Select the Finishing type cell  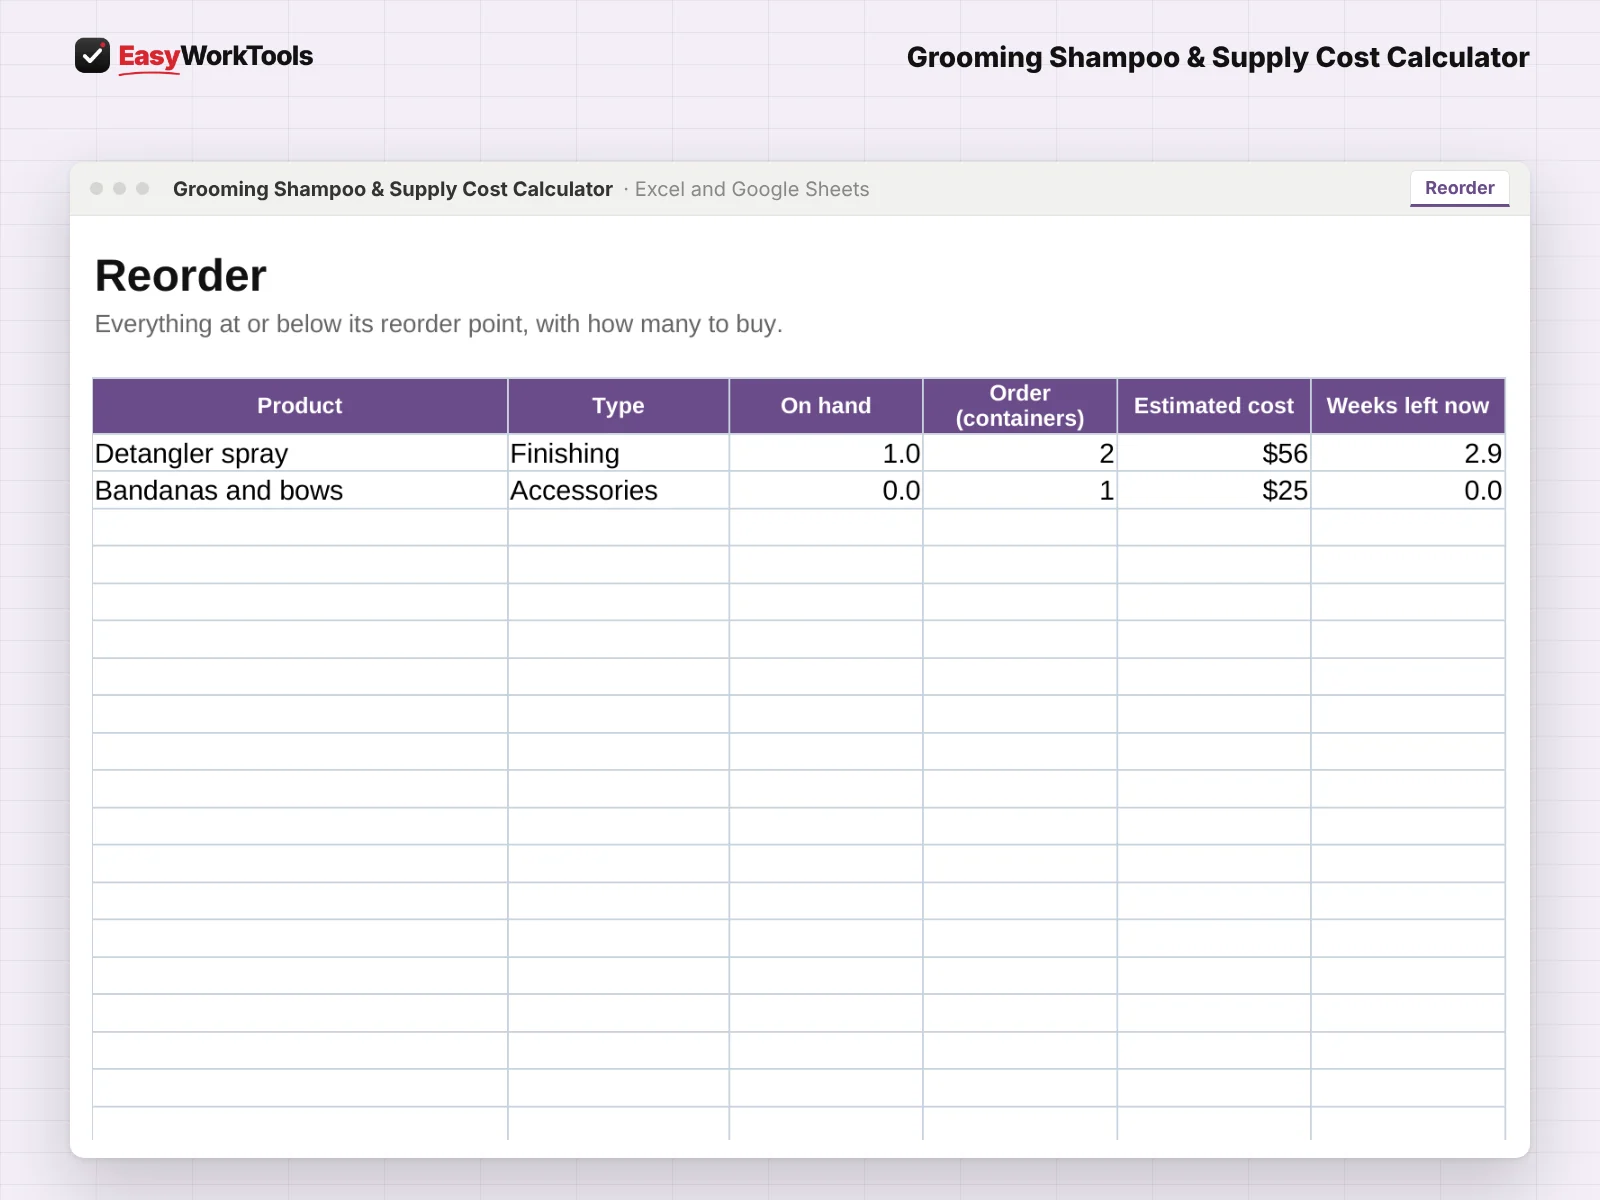(618, 453)
